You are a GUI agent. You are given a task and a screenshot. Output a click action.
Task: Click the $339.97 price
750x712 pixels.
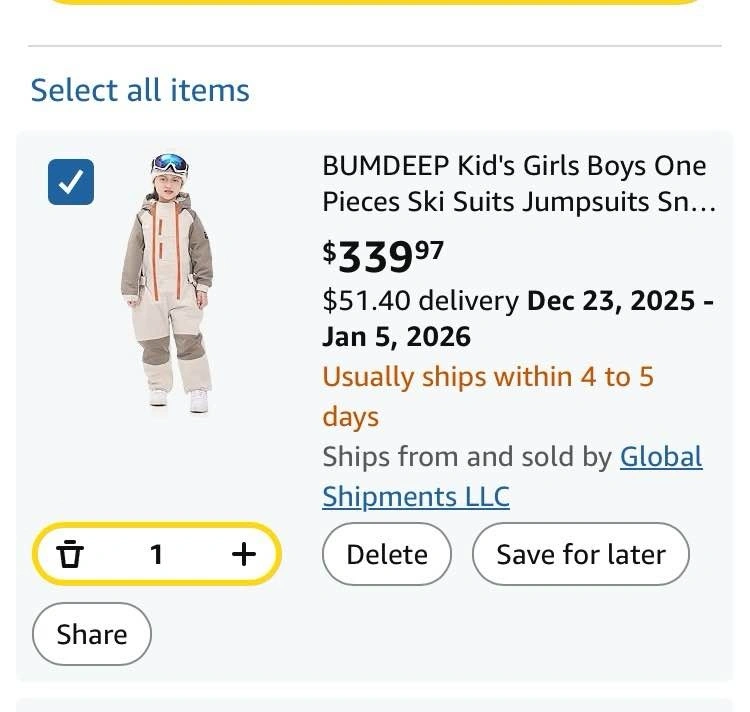click(382, 256)
